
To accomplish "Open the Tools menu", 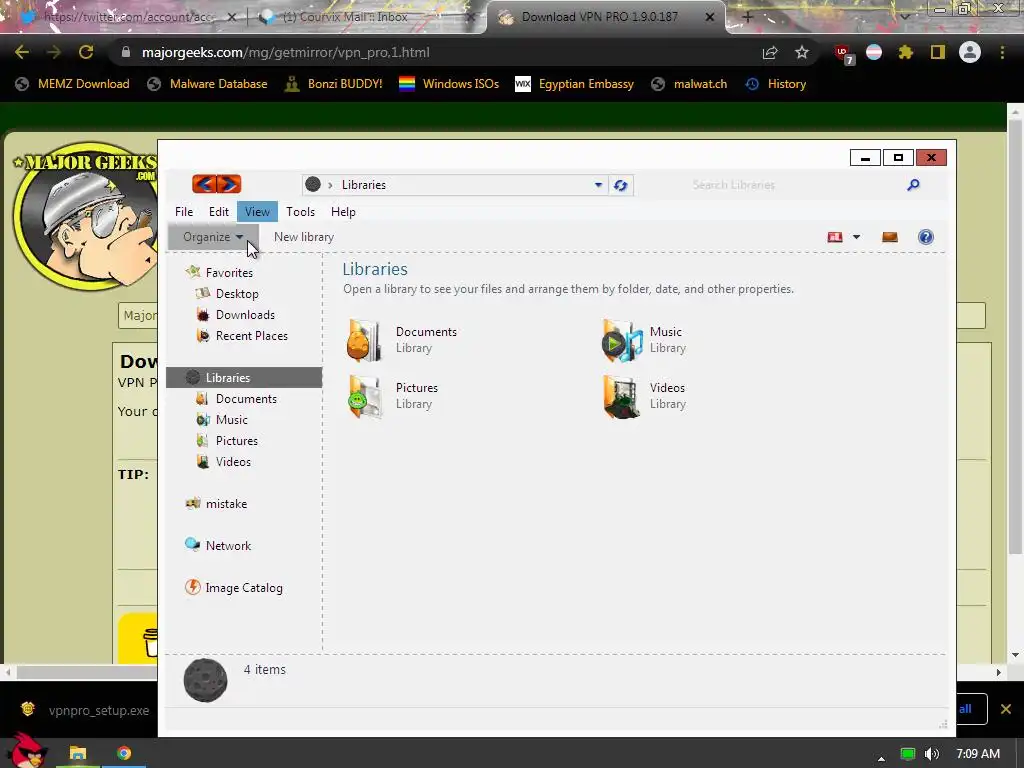I will click(300, 212).
